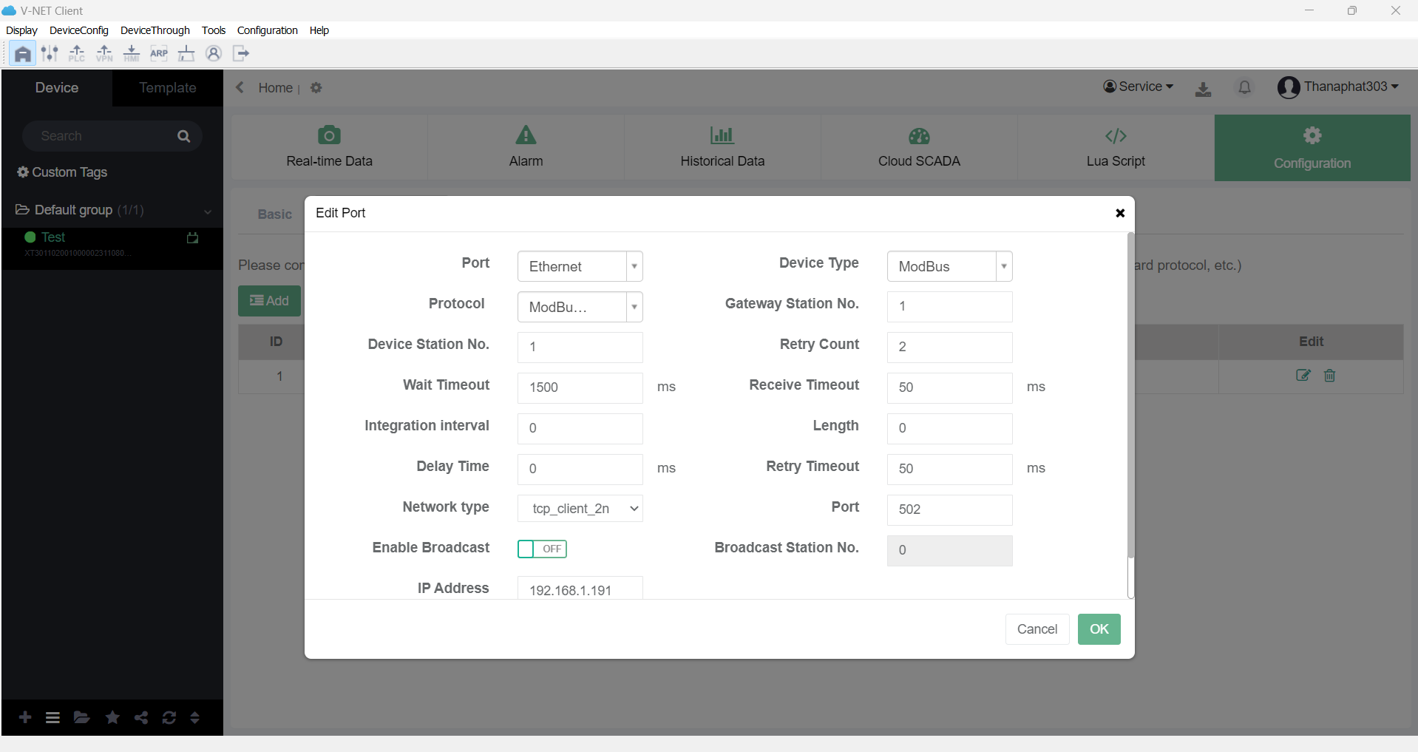Open the DeviceThrough menu

click(155, 31)
